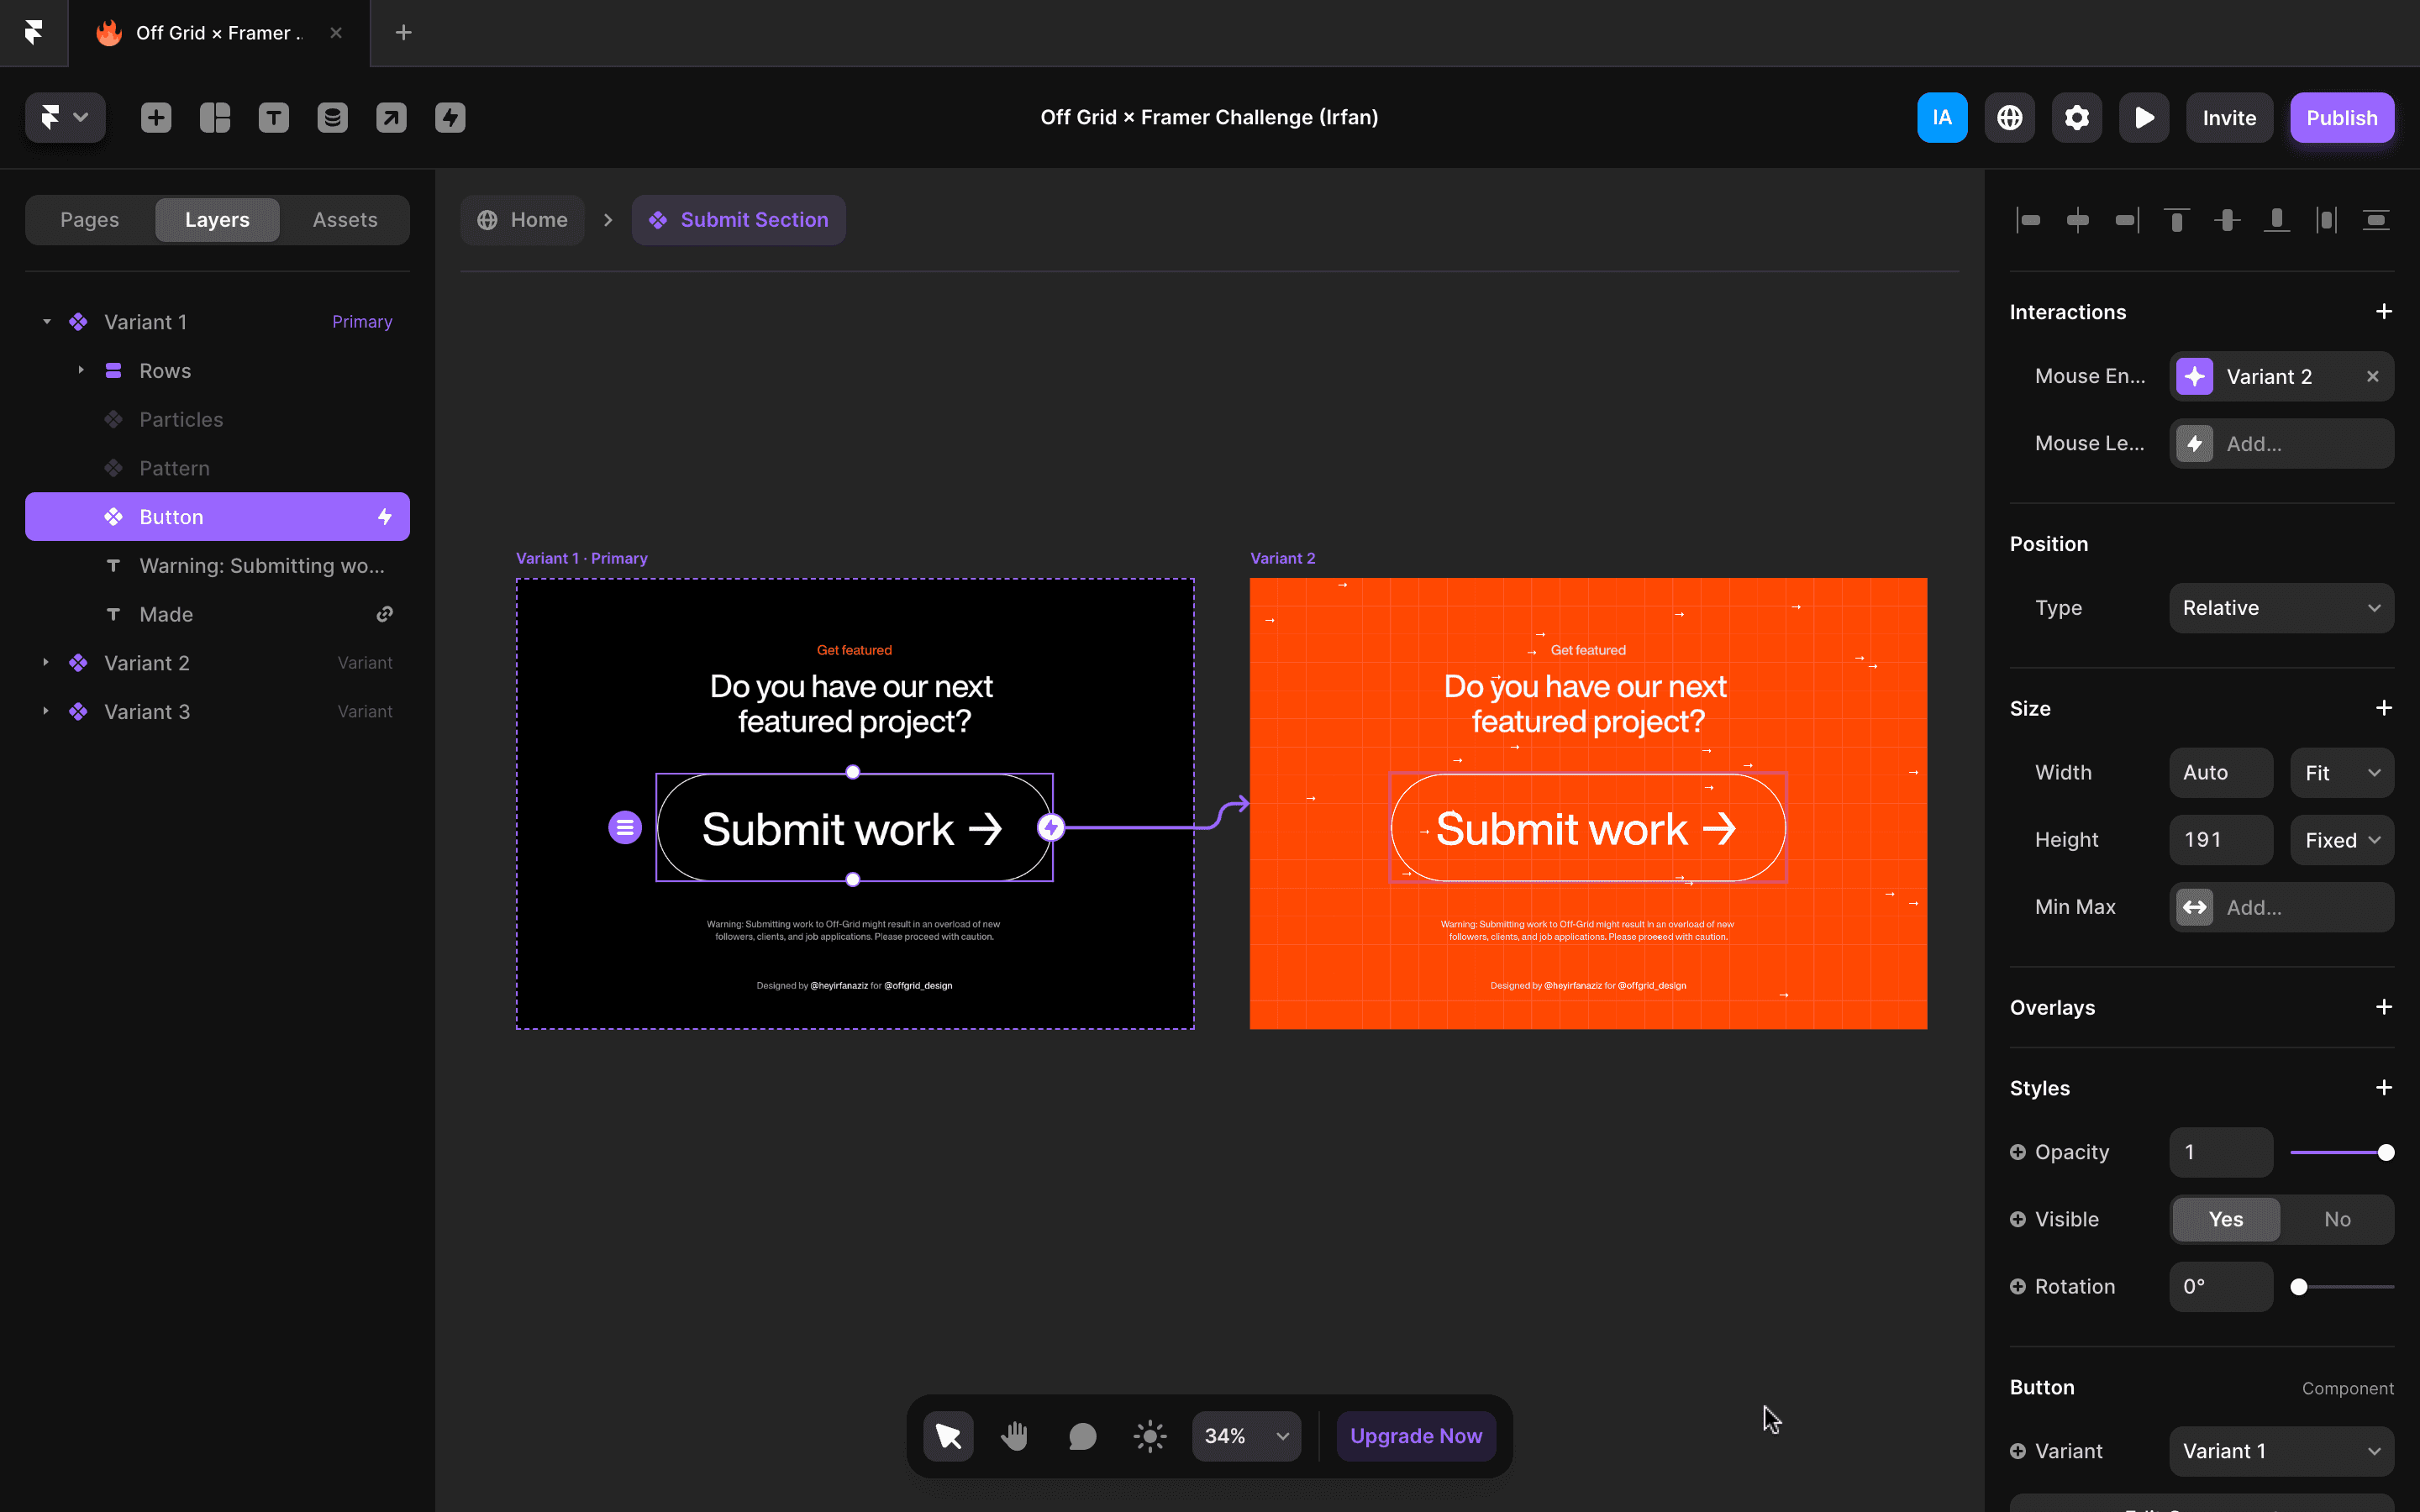Screen dimensions: 2420x1512
Task: Click the Opacity slider handle
Action: [2385, 1152]
